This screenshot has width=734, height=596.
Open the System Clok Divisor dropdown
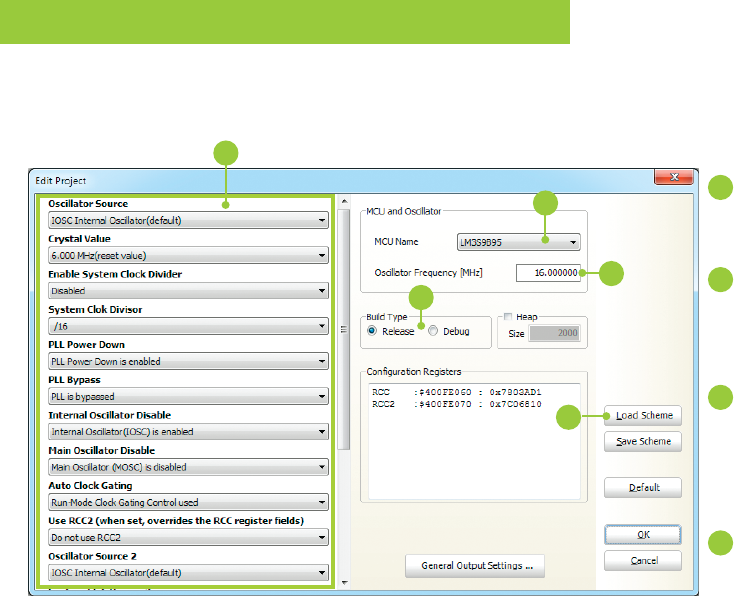coord(188,326)
